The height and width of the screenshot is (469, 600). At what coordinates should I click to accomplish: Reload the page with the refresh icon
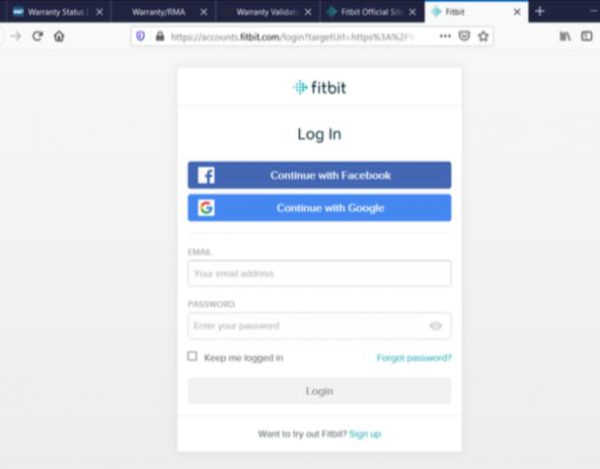coord(37,36)
